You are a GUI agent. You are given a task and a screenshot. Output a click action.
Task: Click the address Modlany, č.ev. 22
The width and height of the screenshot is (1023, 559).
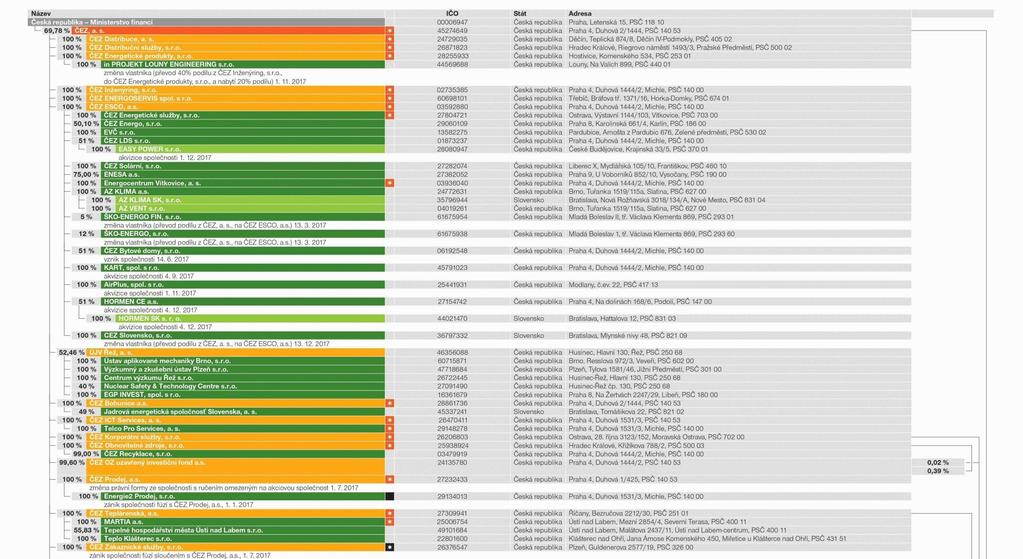[x=613, y=285]
